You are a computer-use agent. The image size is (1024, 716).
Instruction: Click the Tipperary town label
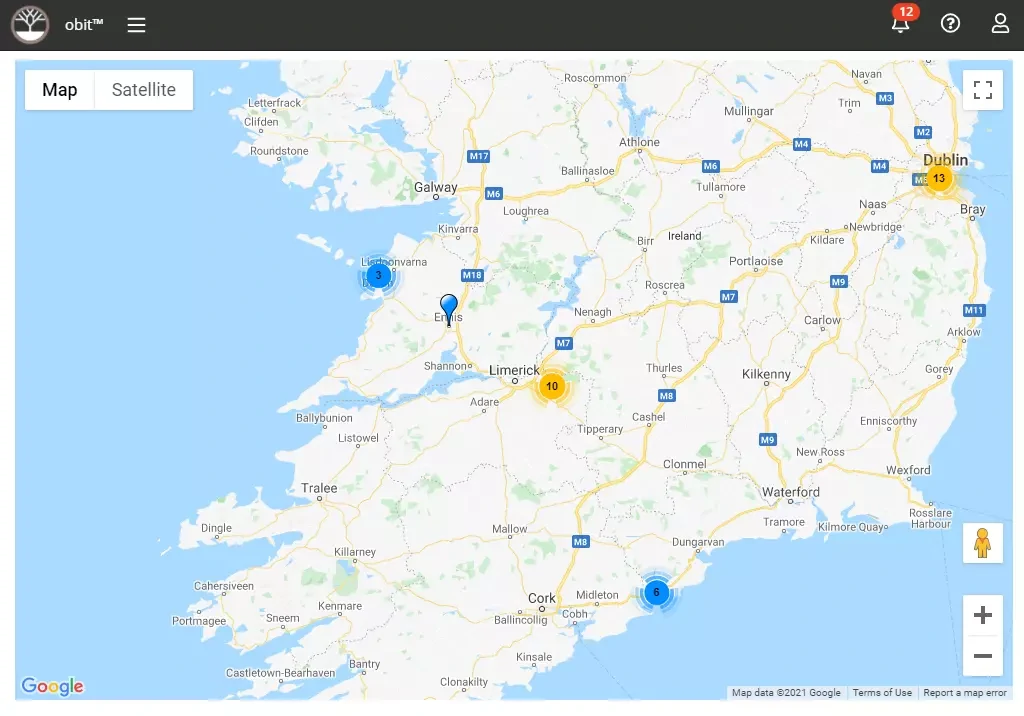(x=600, y=429)
